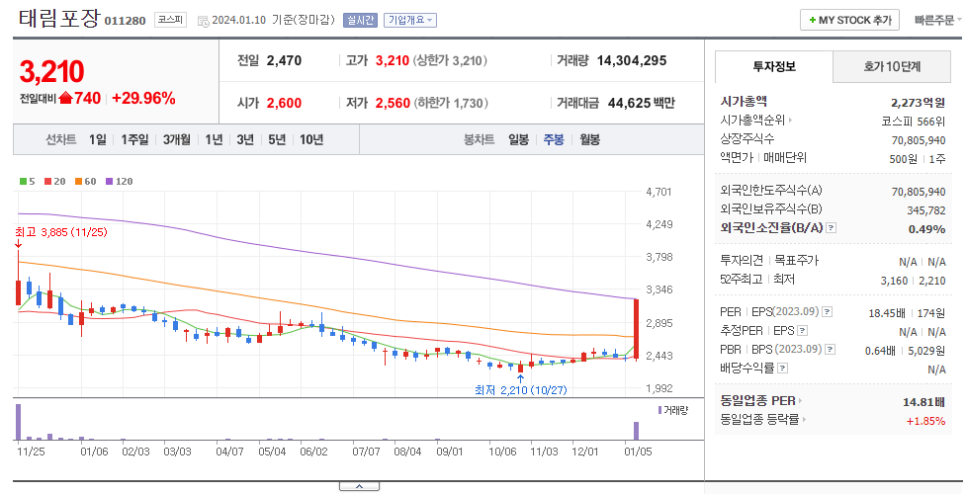Viewport: 966px width, 494px height.
Task: Click the 동일업종 PER value 14.81배
Action: [x=923, y=402]
